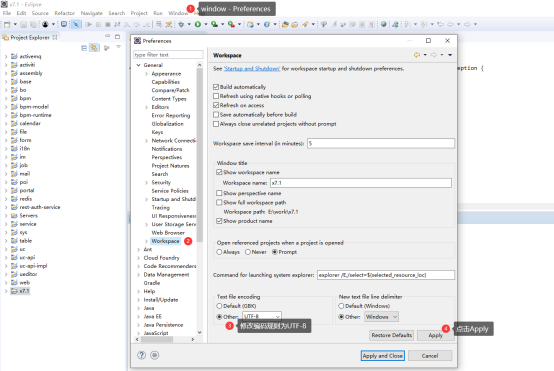Click the Apply button
Viewport: 554px width, 371px height.
click(435, 335)
